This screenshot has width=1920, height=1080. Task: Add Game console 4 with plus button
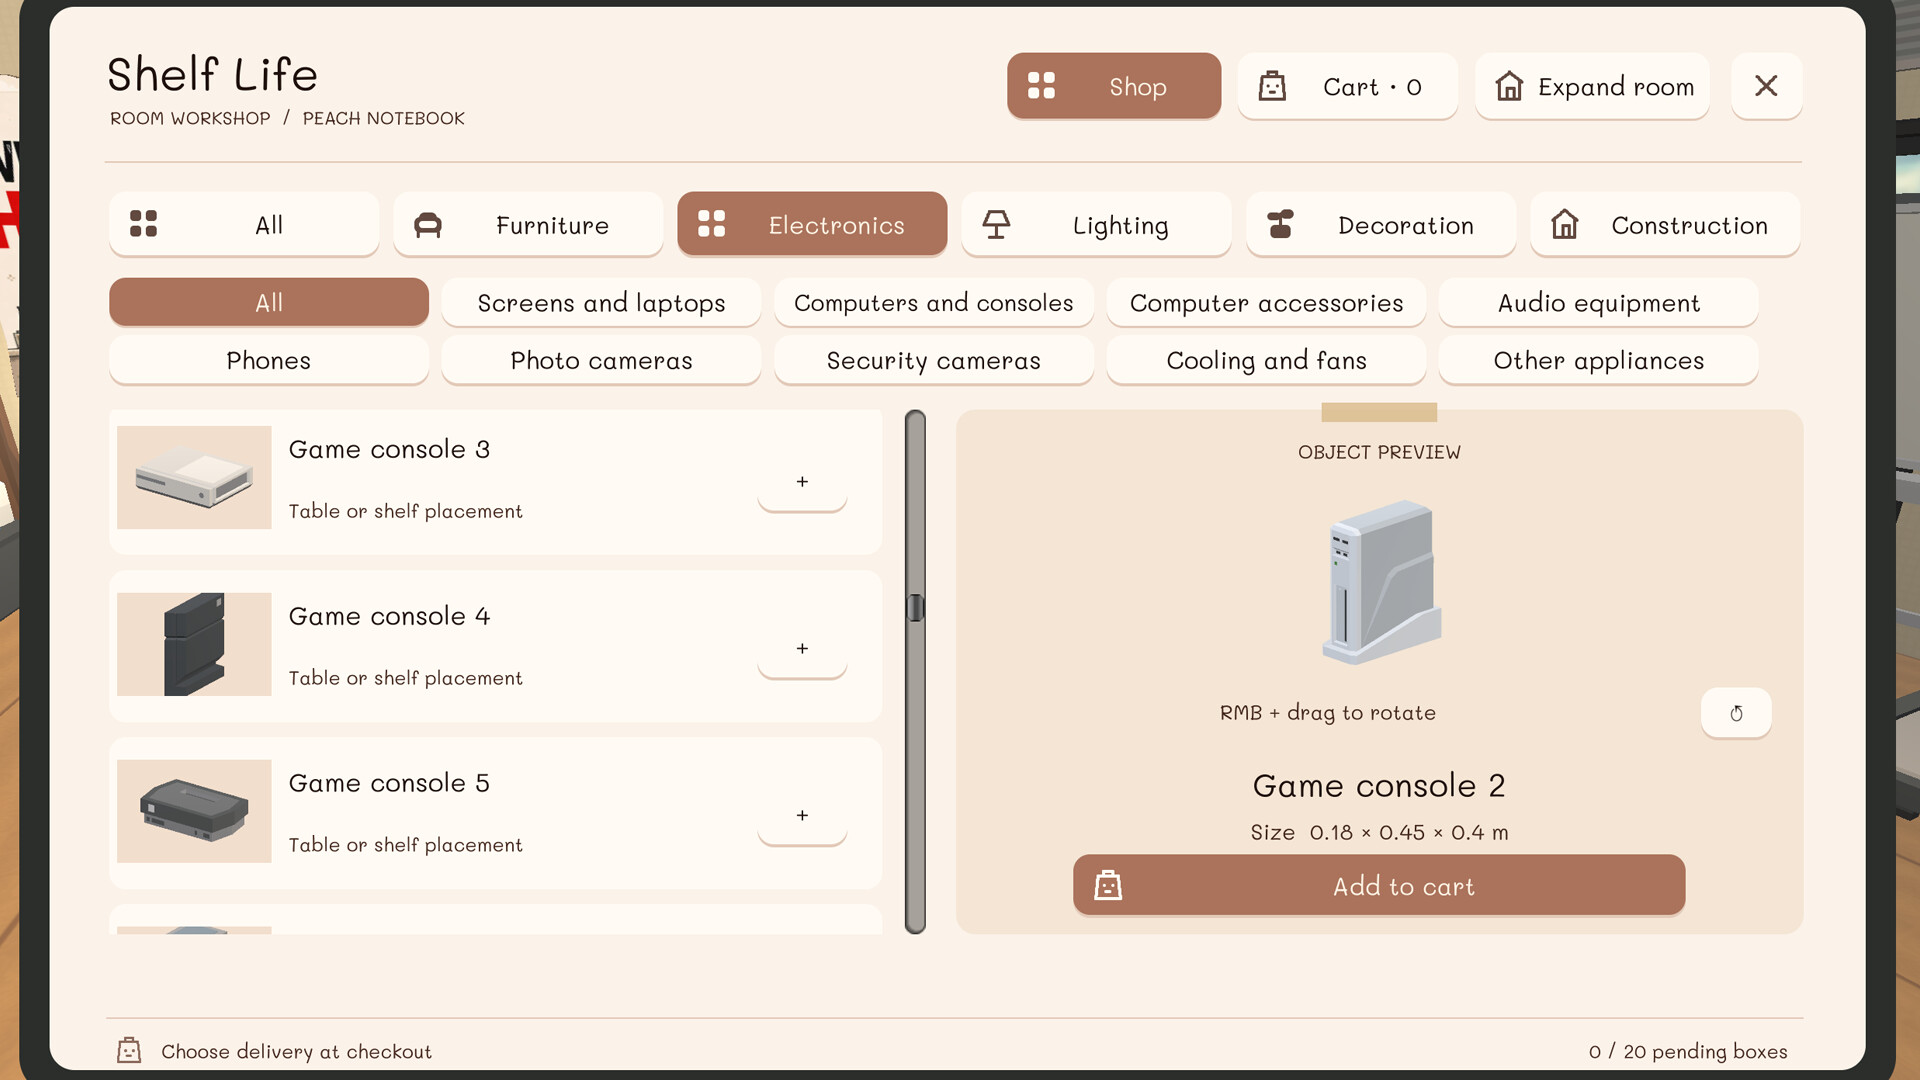pyautogui.click(x=802, y=649)
